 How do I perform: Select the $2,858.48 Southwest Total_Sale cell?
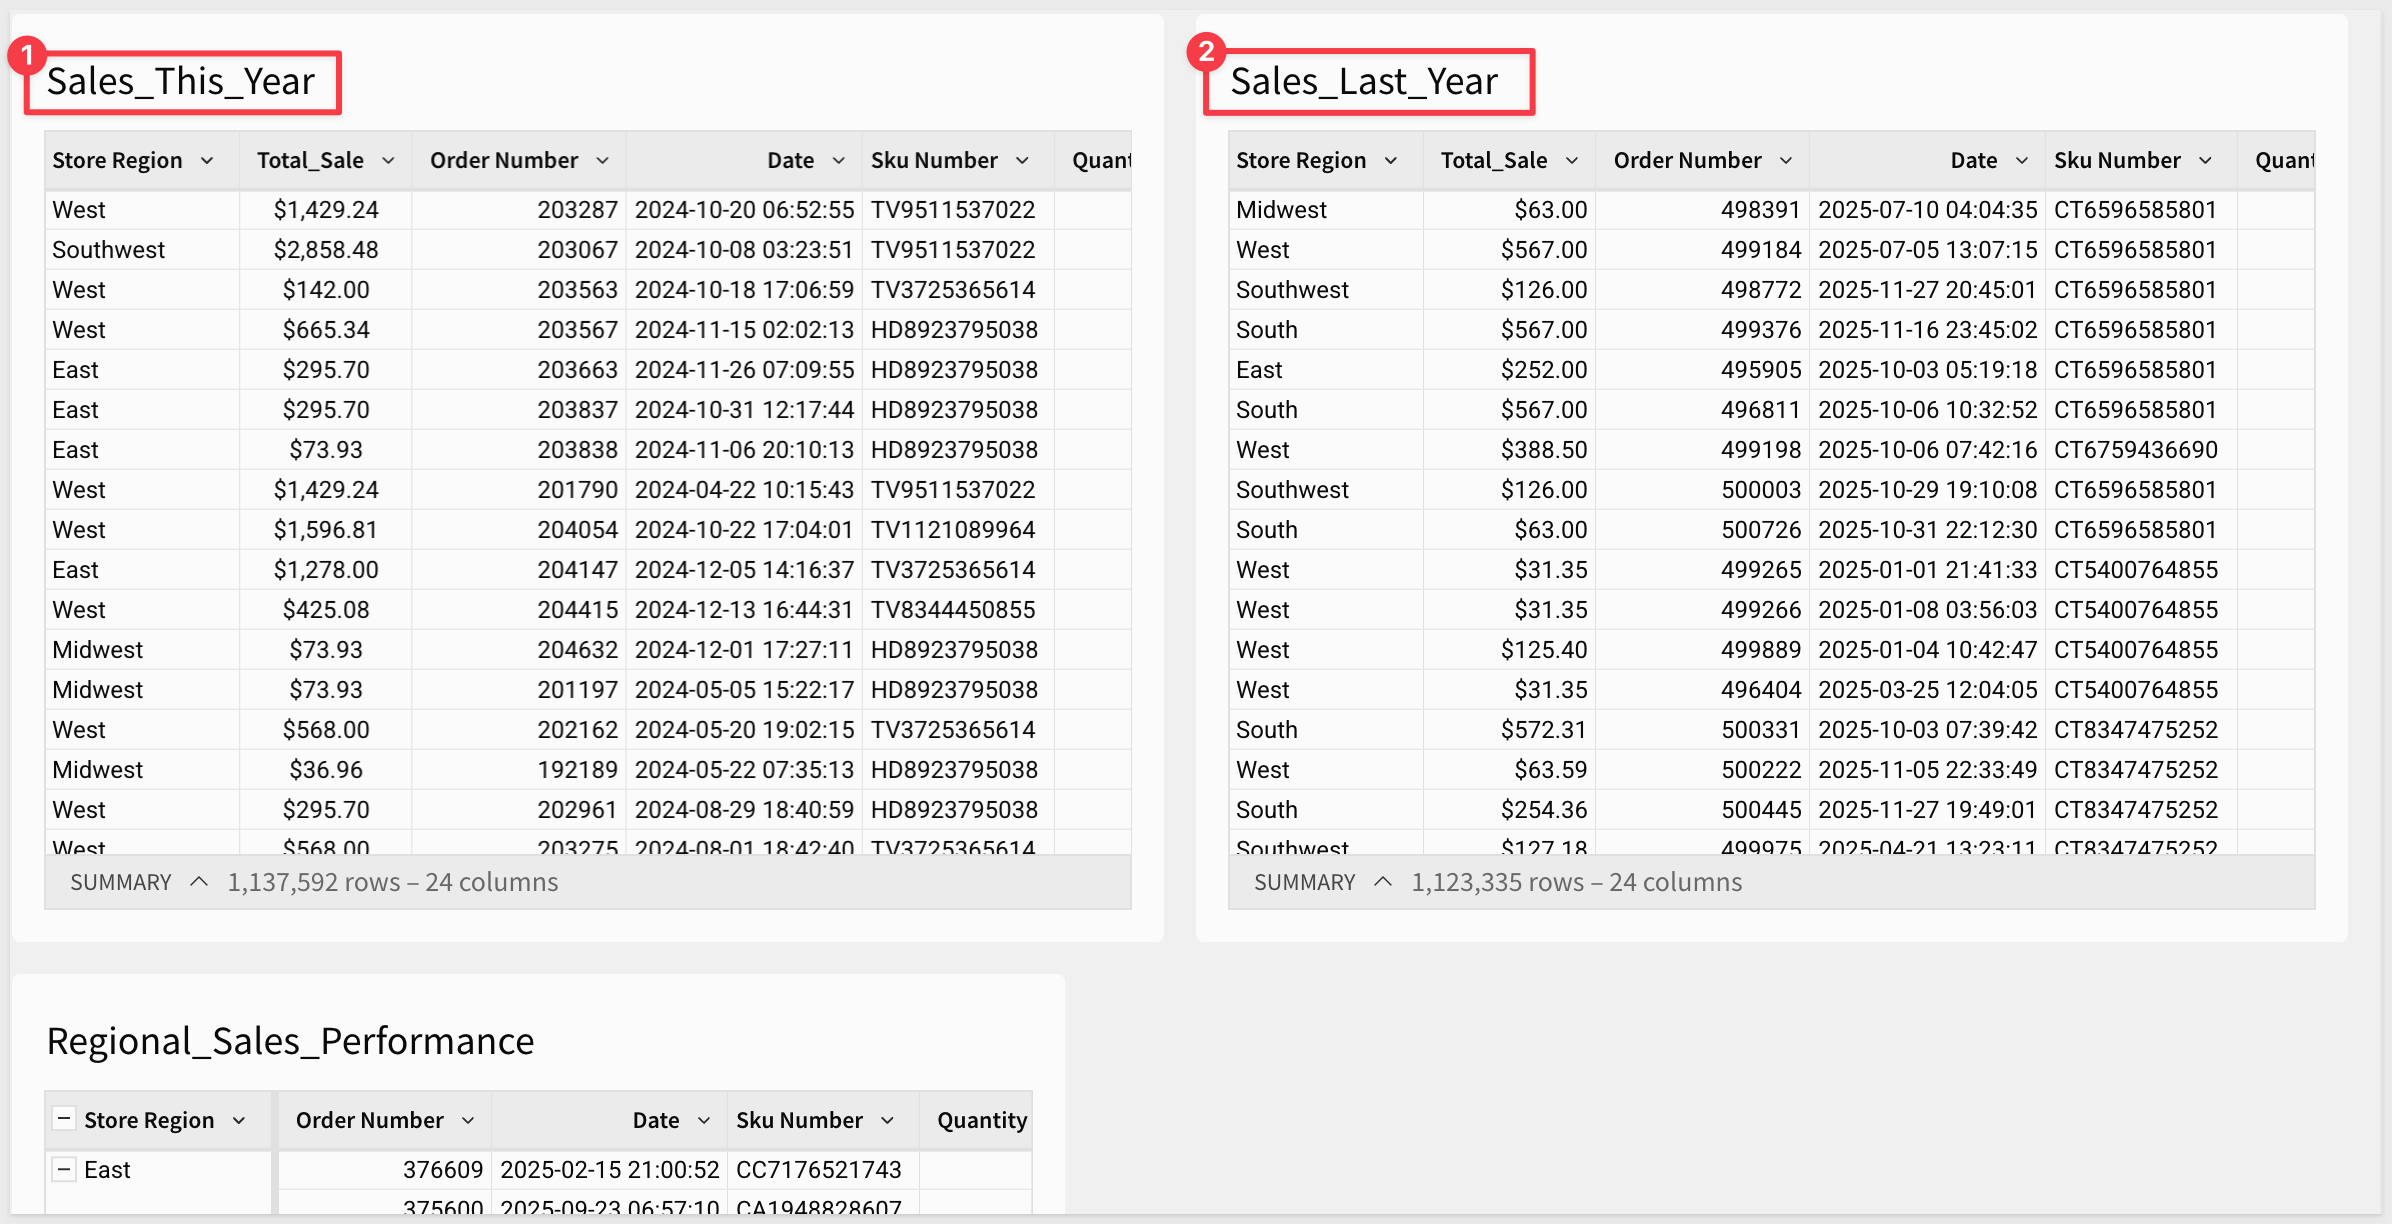tap(326, 250)
